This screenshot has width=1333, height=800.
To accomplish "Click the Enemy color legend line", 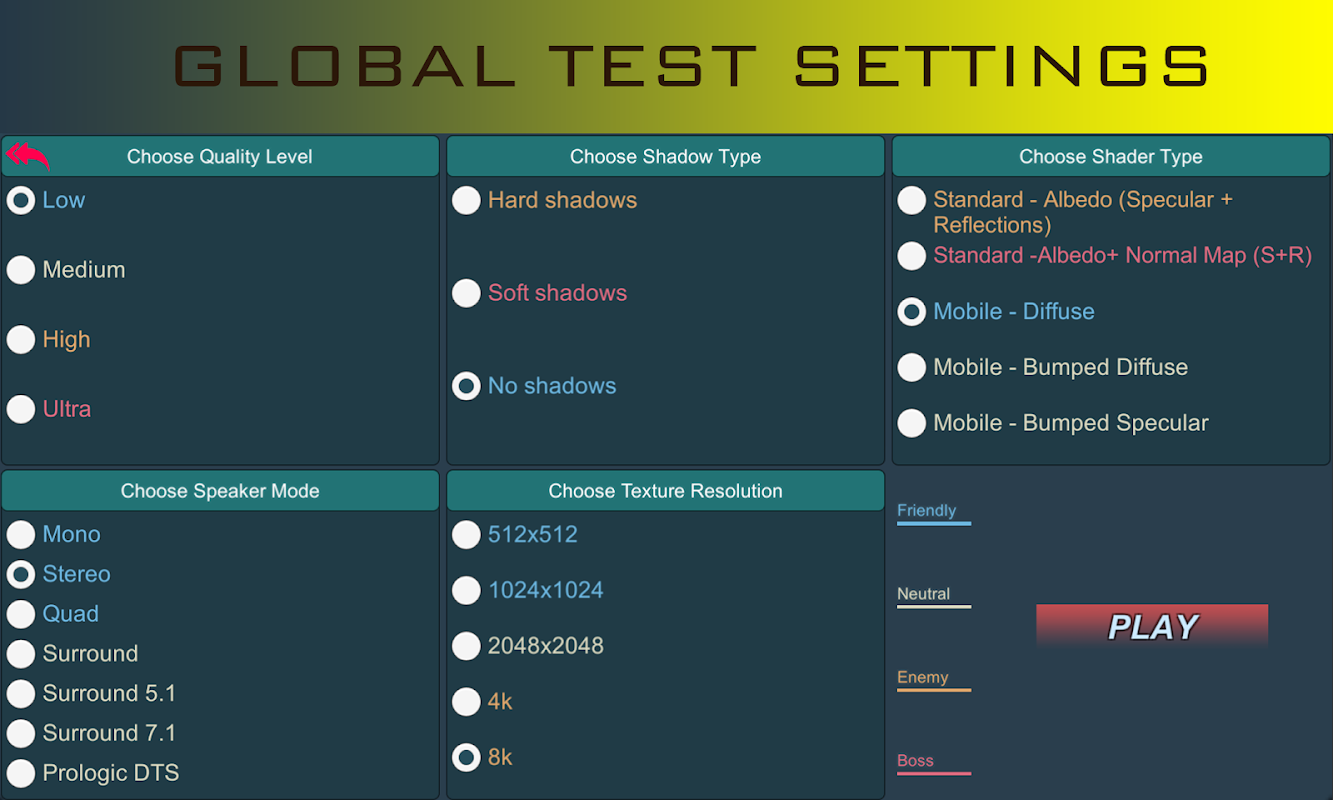I will point(934,690).
